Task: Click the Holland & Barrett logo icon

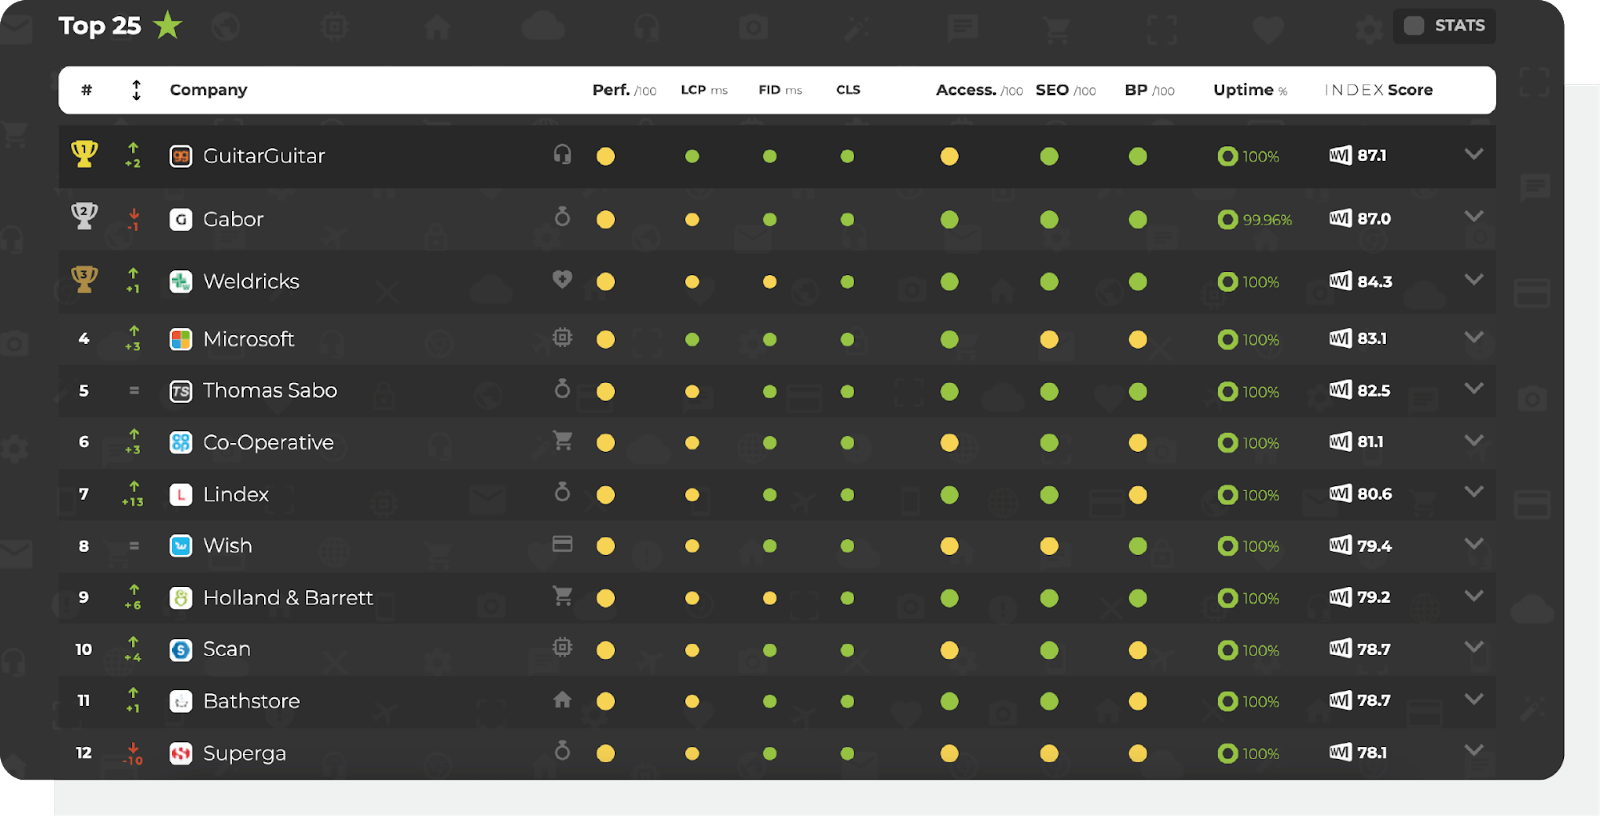Action: click(x=181, y=598)
